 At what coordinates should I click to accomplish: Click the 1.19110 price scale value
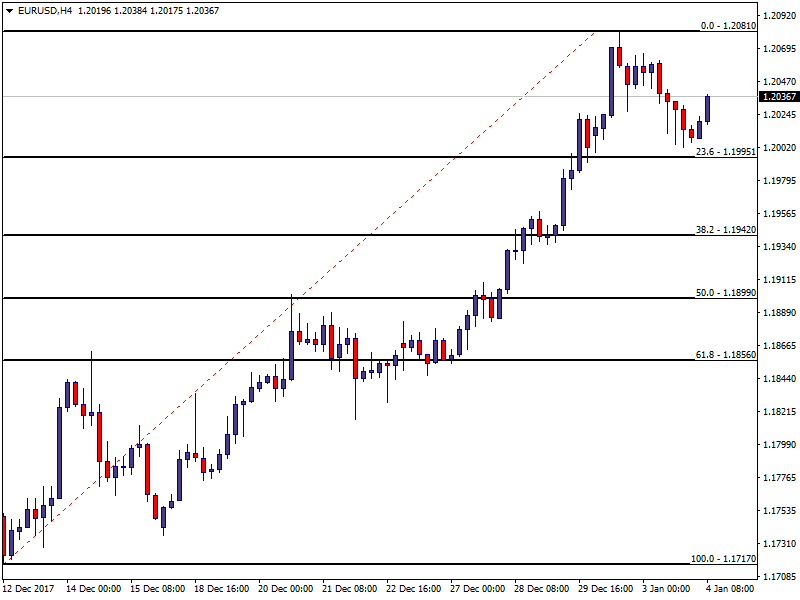tap(779, 280)
